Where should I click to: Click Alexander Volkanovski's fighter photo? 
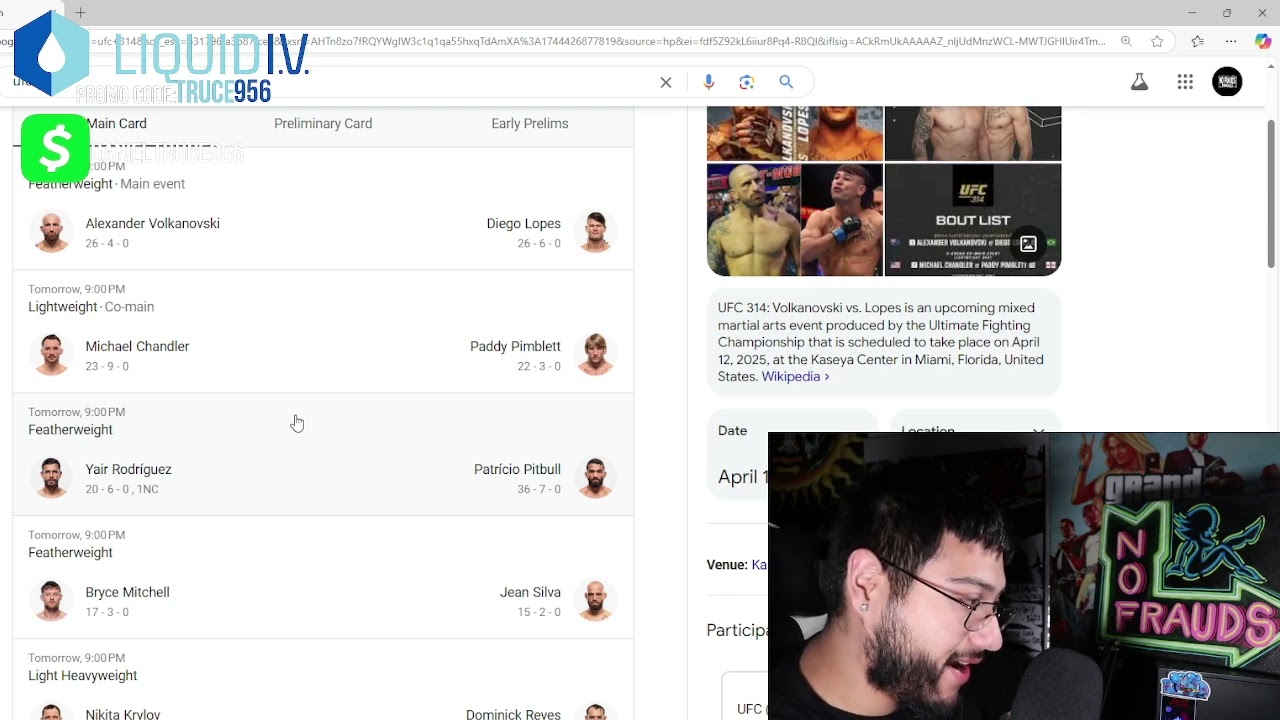click(51, 232)
